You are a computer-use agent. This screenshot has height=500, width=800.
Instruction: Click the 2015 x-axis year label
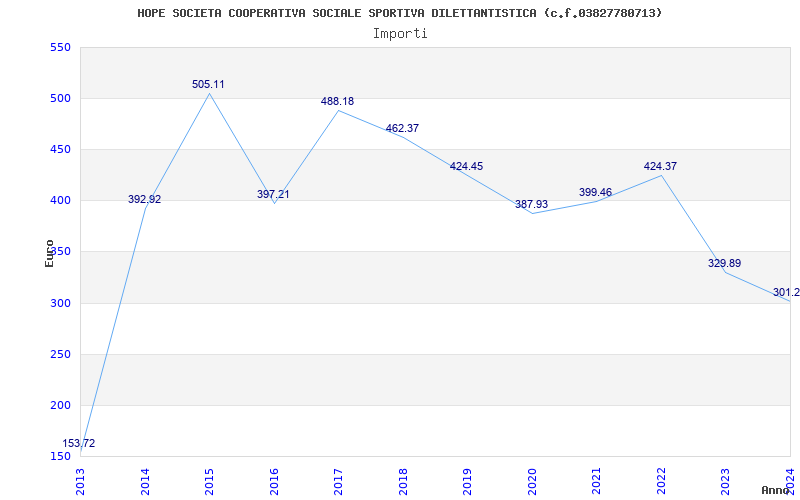209,481
